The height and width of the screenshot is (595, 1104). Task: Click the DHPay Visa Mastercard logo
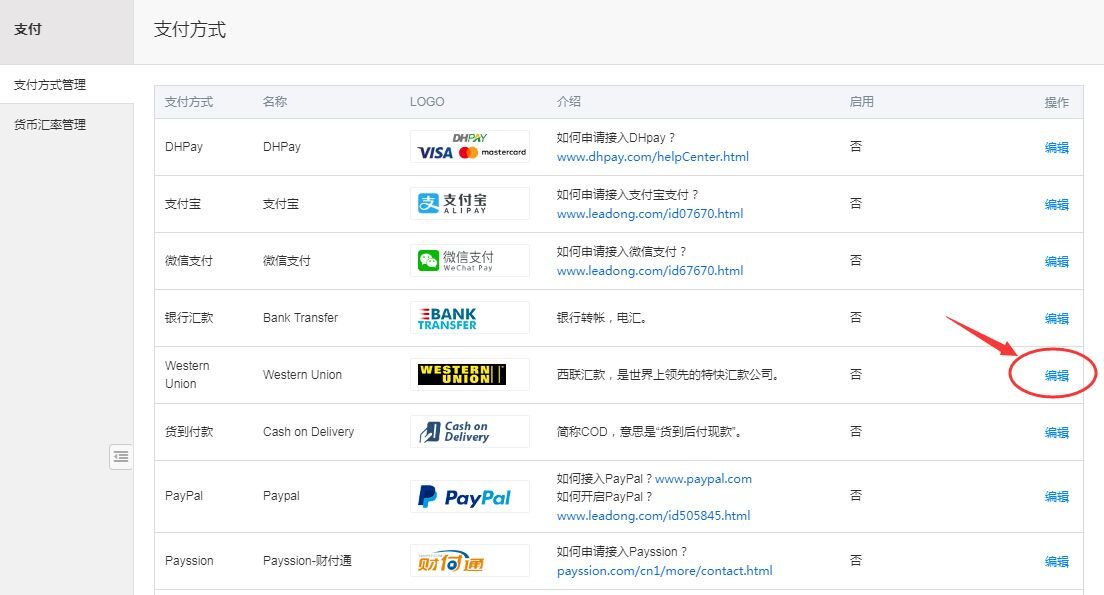(x=470, y=147)
